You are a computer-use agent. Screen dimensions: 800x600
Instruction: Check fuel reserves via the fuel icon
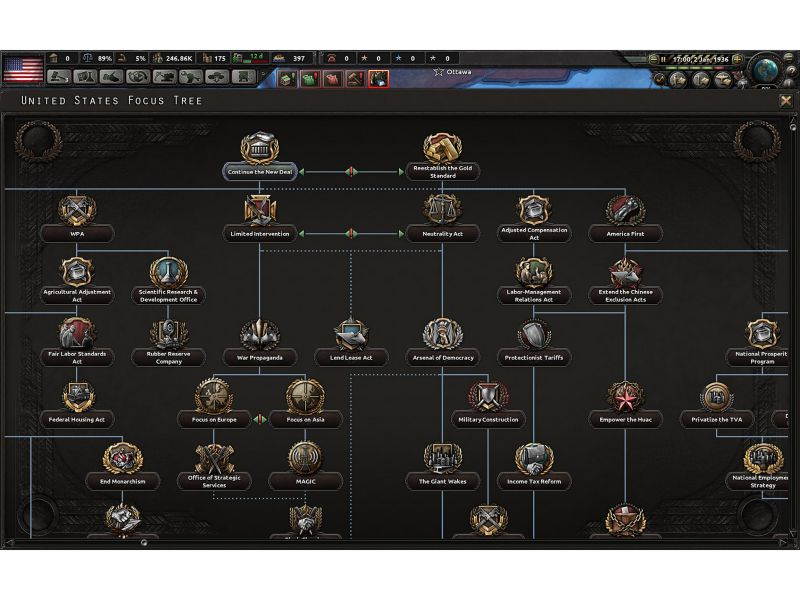[x=238, y=57]
